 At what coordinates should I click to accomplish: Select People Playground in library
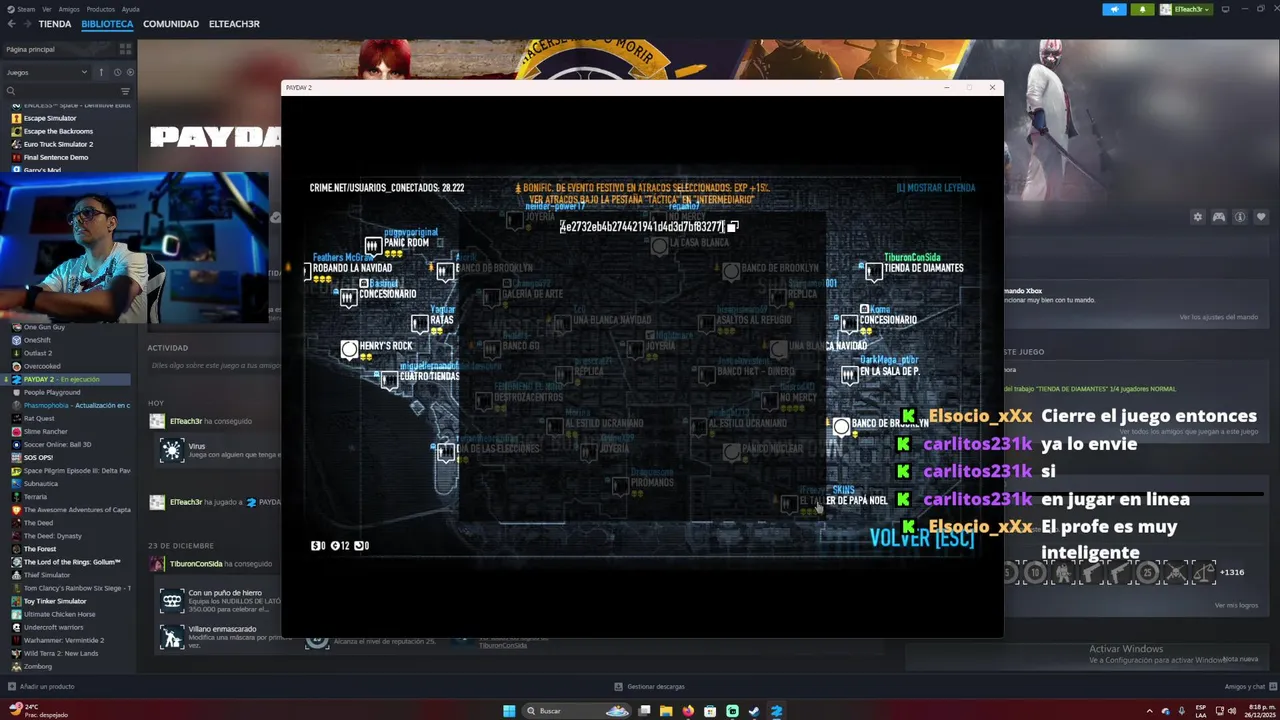click(x=52, y=392)
